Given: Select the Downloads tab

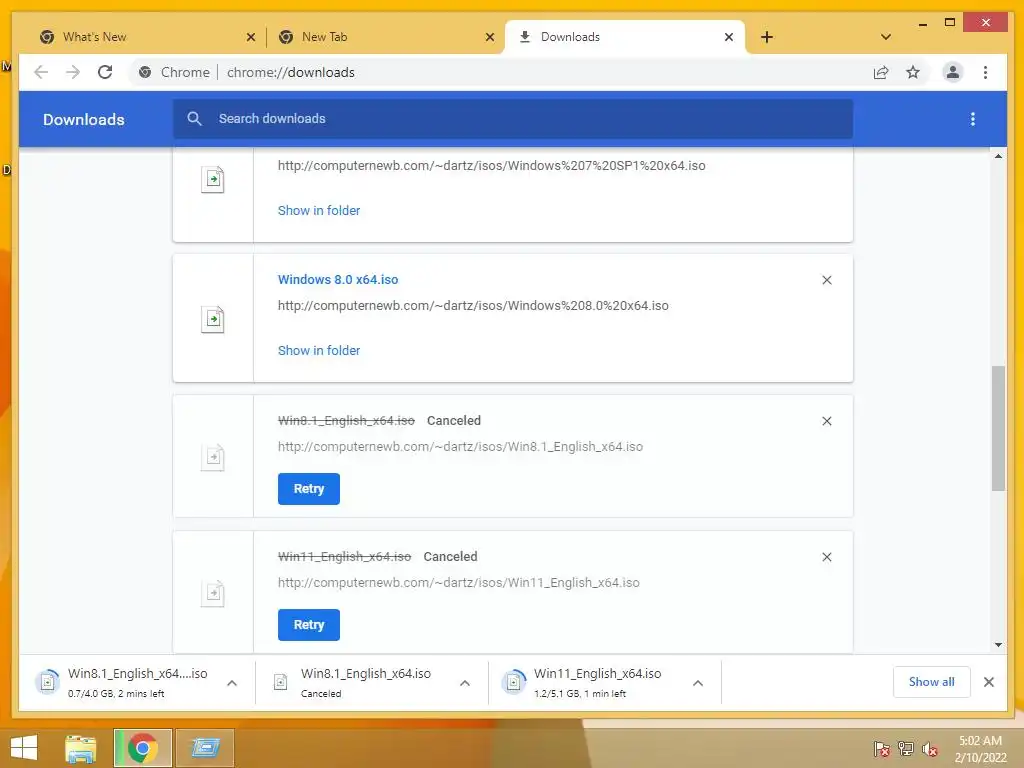Looking at the screenshot, I should point(625,37).
